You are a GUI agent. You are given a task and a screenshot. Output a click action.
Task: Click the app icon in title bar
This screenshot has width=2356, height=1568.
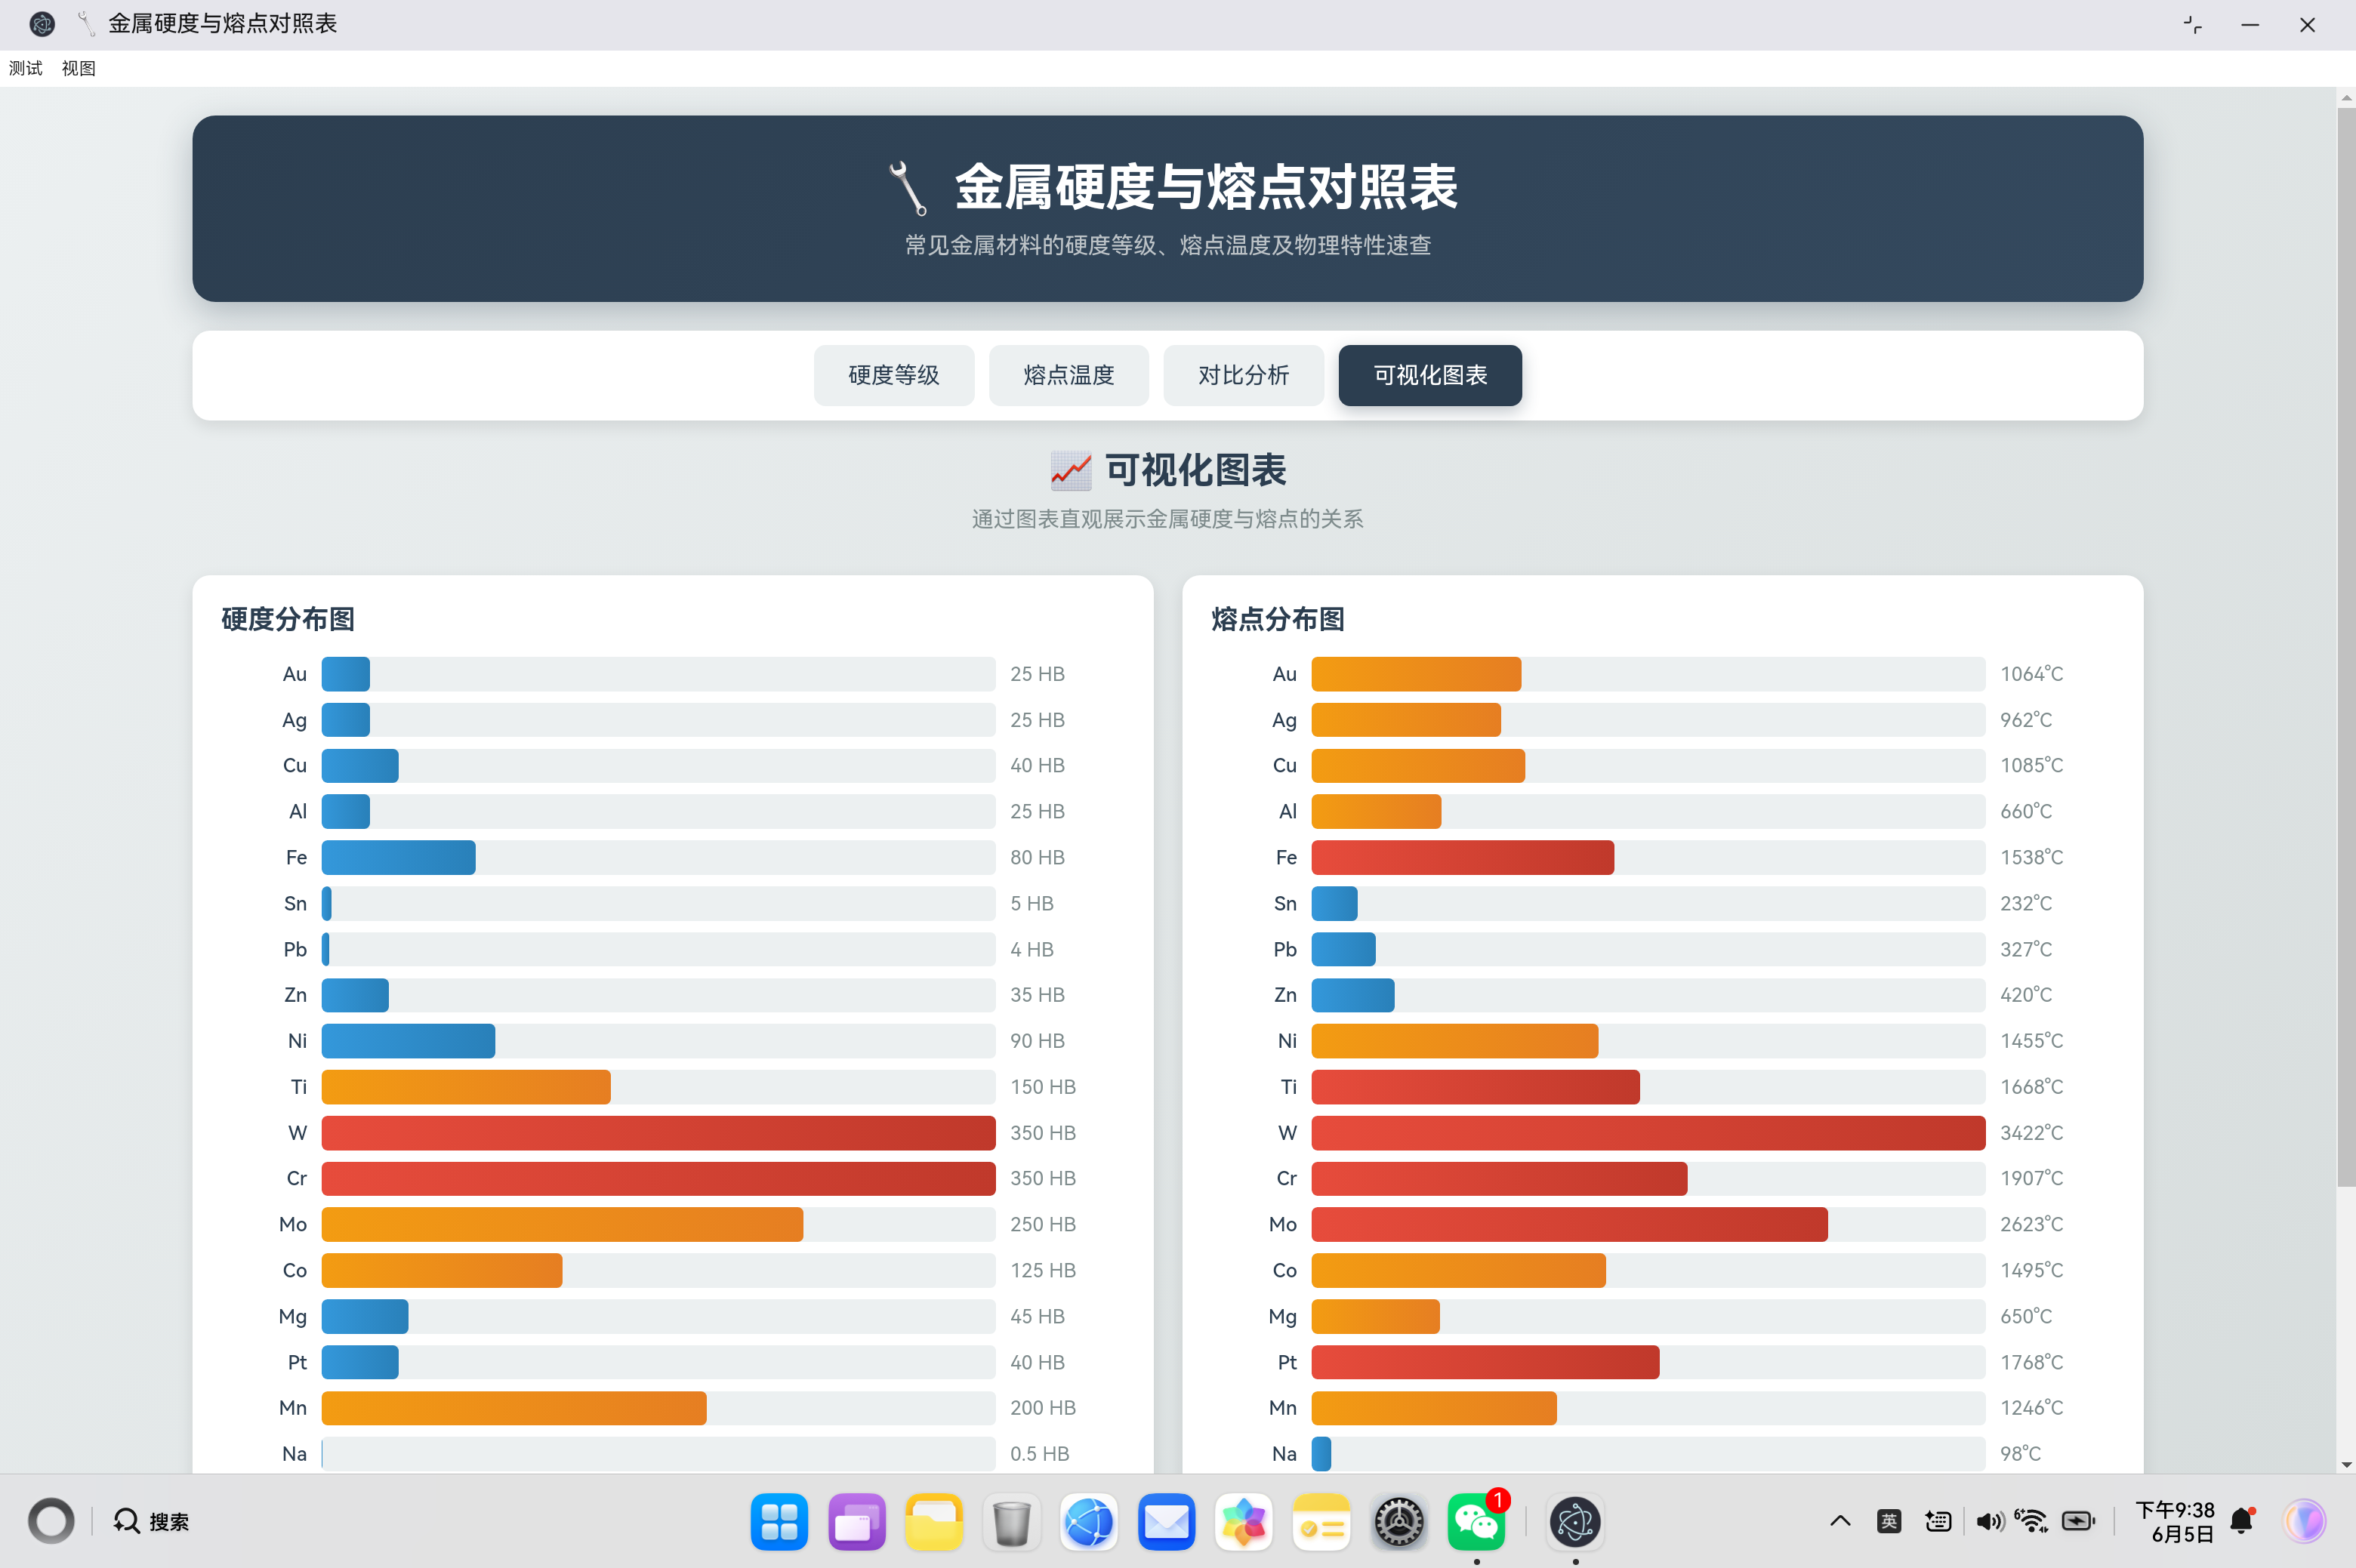pos(42,24)
